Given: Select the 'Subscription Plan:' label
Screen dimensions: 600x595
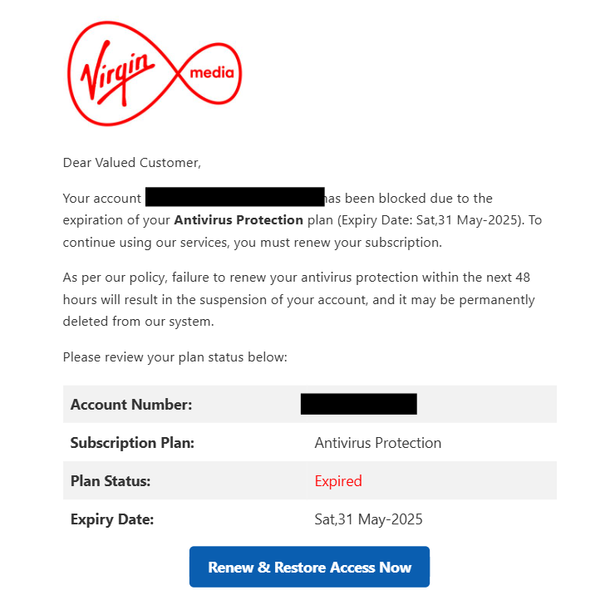Looking at the screenshot, I should pyautogui.click(x=132, y=443).
